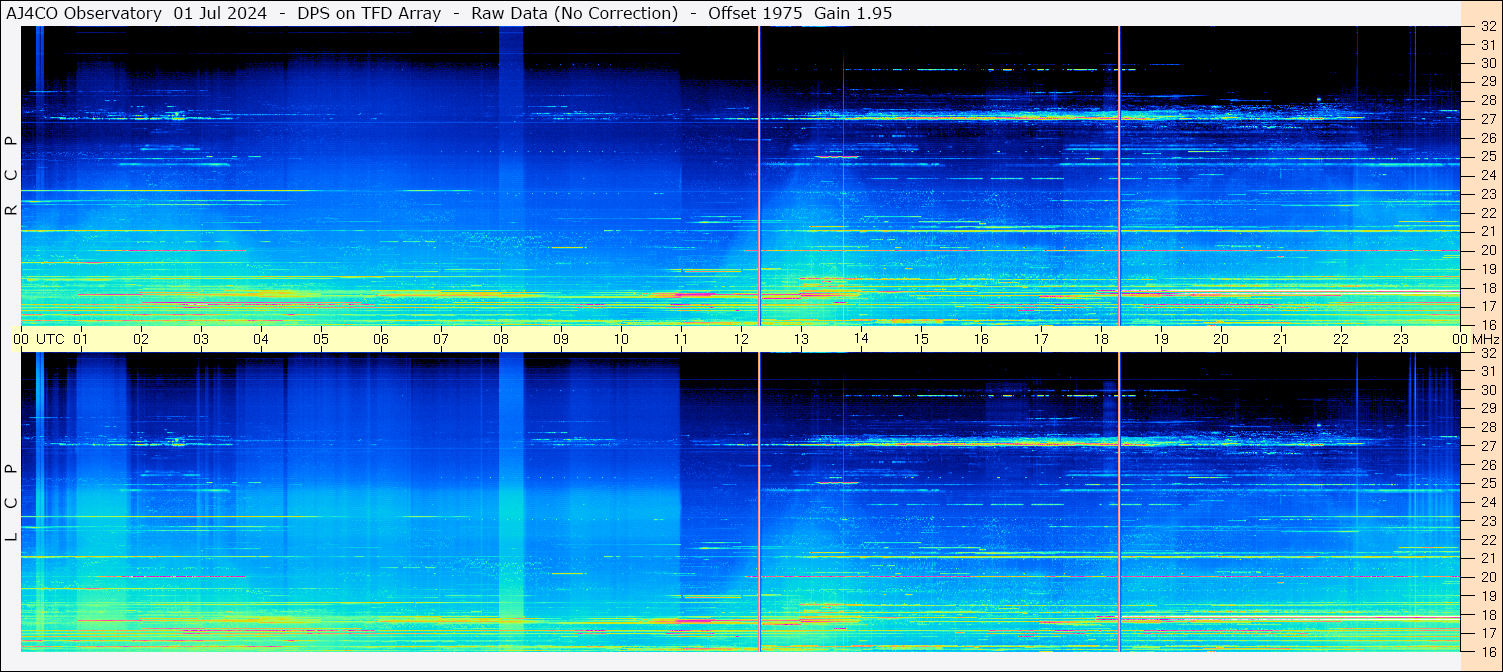Pick the 23 hour label on time axis

(1401, 339)
